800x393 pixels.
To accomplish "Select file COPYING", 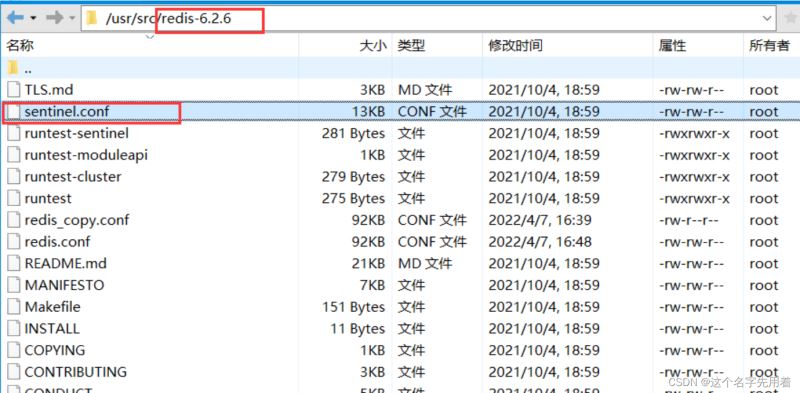I will [55, 350].
